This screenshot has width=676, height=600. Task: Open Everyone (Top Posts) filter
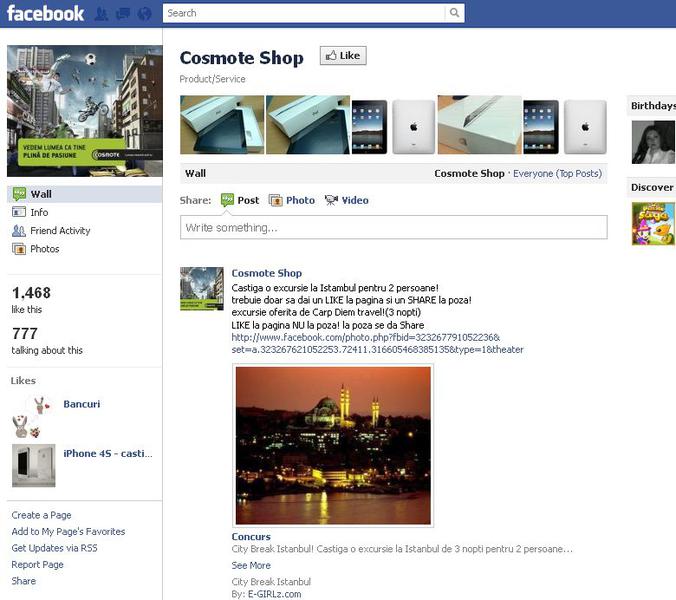point(557,173)
